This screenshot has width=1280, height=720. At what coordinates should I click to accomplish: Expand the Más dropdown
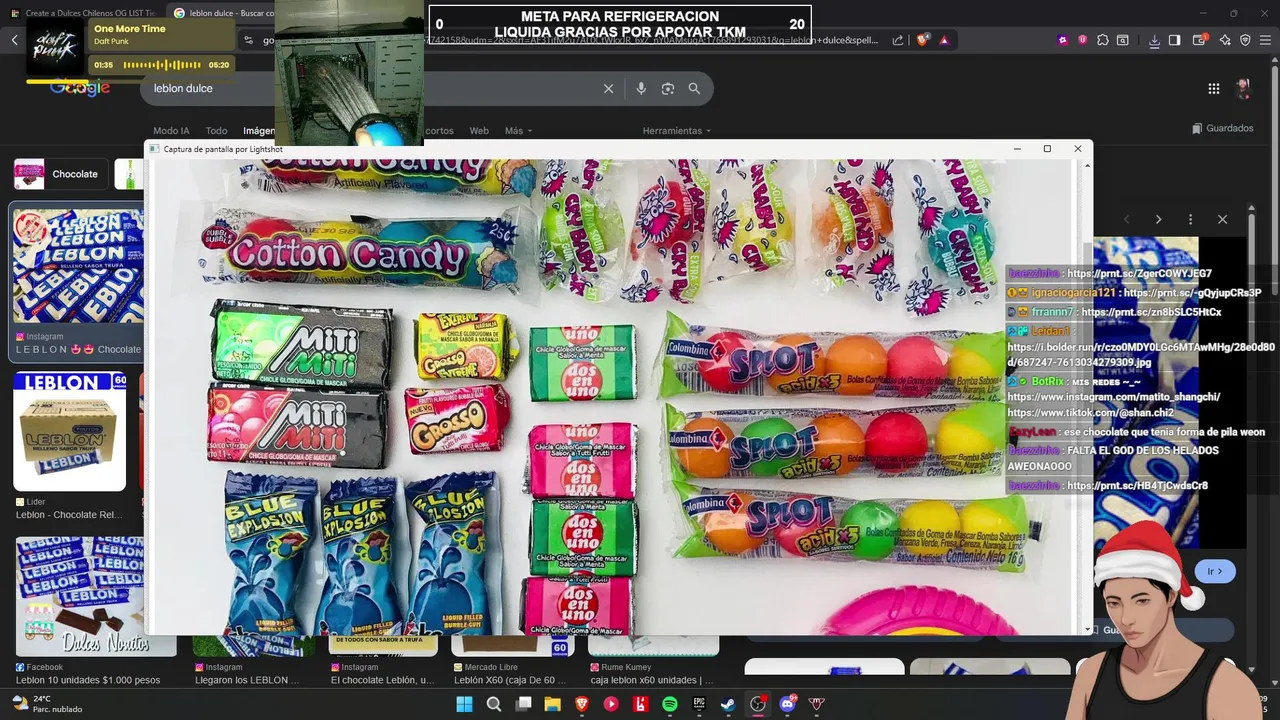click(518, 131)
